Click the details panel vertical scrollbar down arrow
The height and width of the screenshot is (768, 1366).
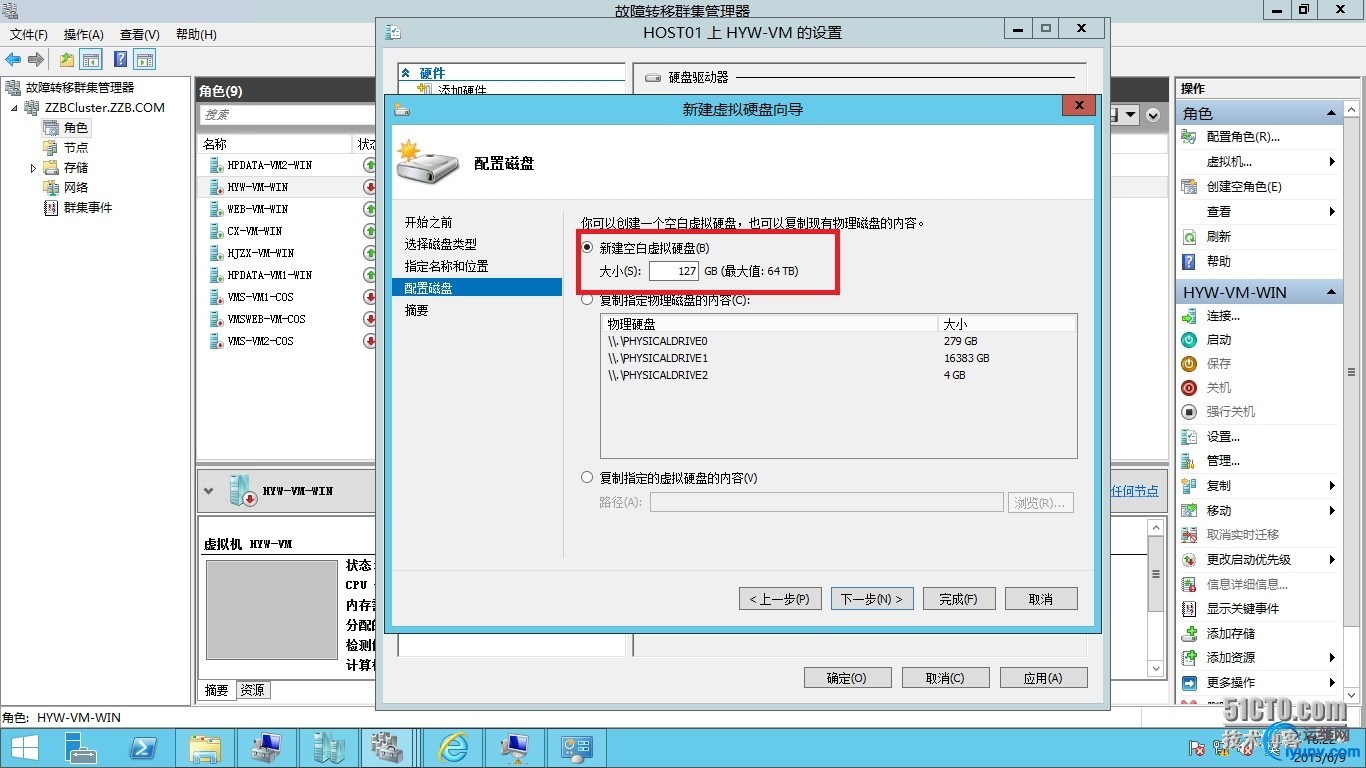1156,668
